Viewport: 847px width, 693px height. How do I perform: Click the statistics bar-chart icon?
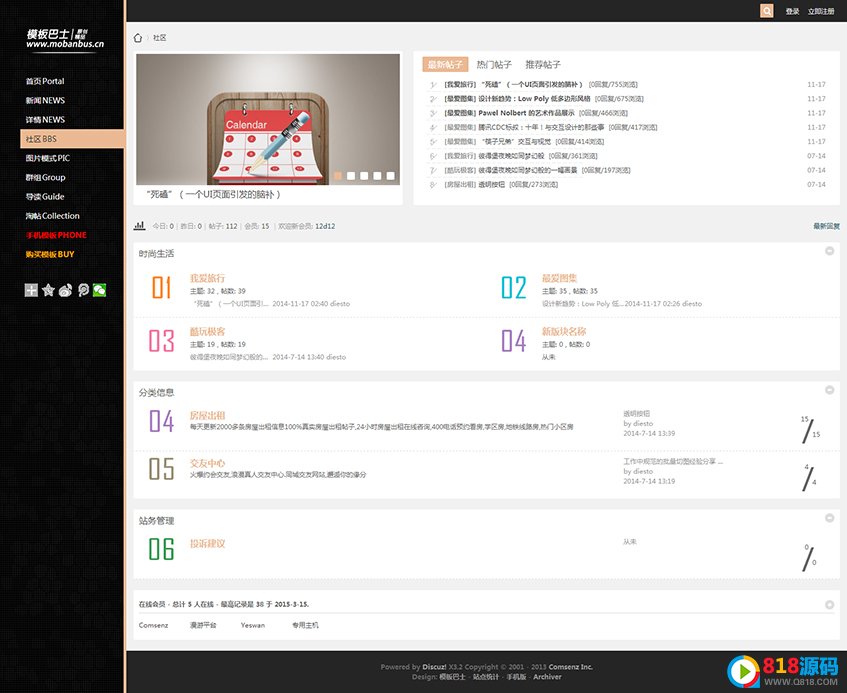(x=139, y=226)
